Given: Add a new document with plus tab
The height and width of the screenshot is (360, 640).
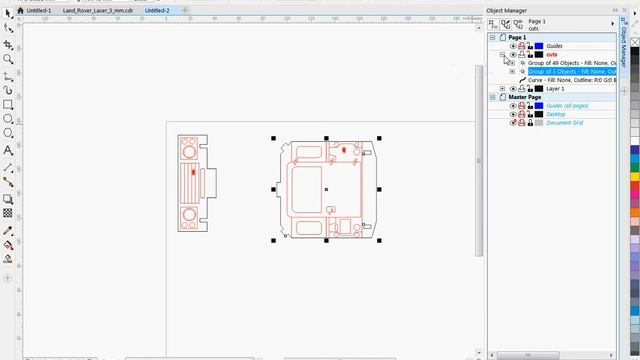Looking at the screenshot, I should point(185,11).
